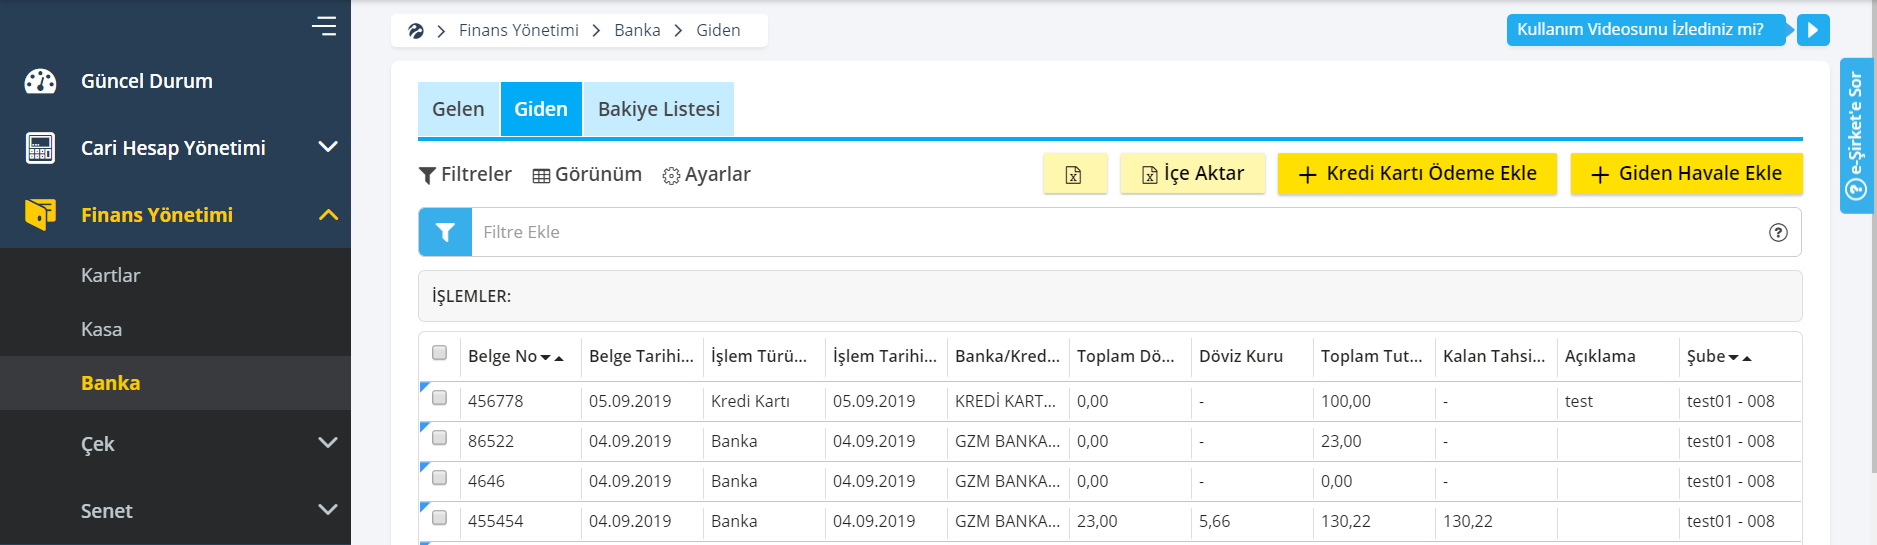Click document number 456778 cell
This screenshot has width=1877, height=545.
[496, 401]
